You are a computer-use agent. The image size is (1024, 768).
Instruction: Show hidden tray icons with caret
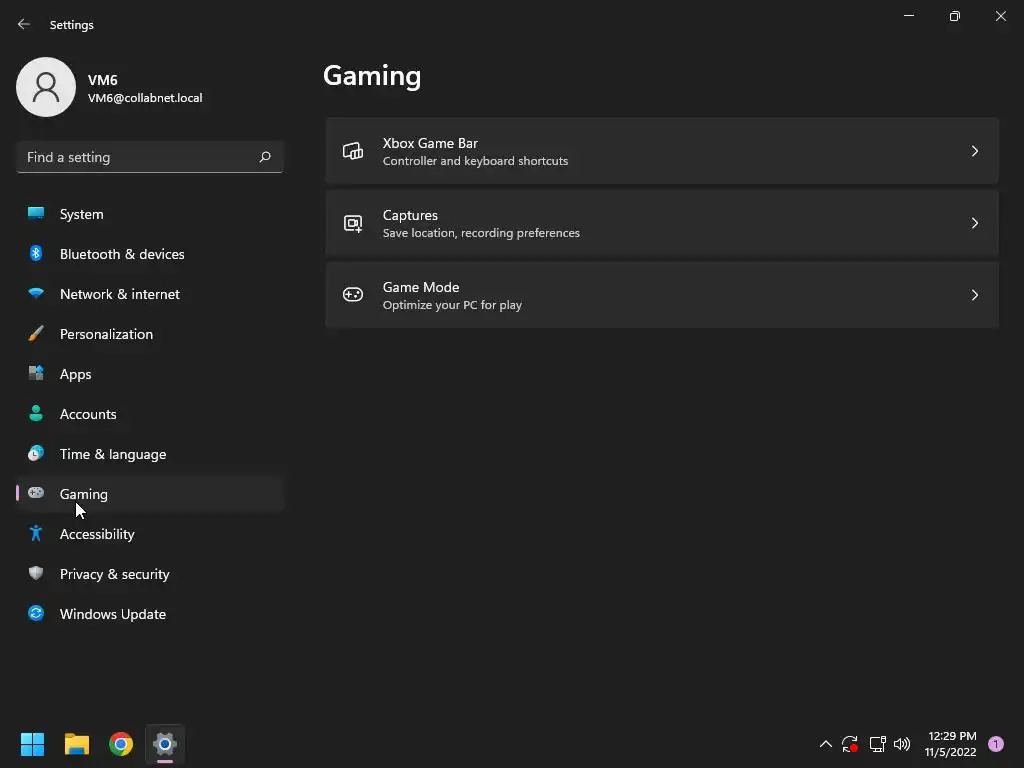click(x=825, y=744)
